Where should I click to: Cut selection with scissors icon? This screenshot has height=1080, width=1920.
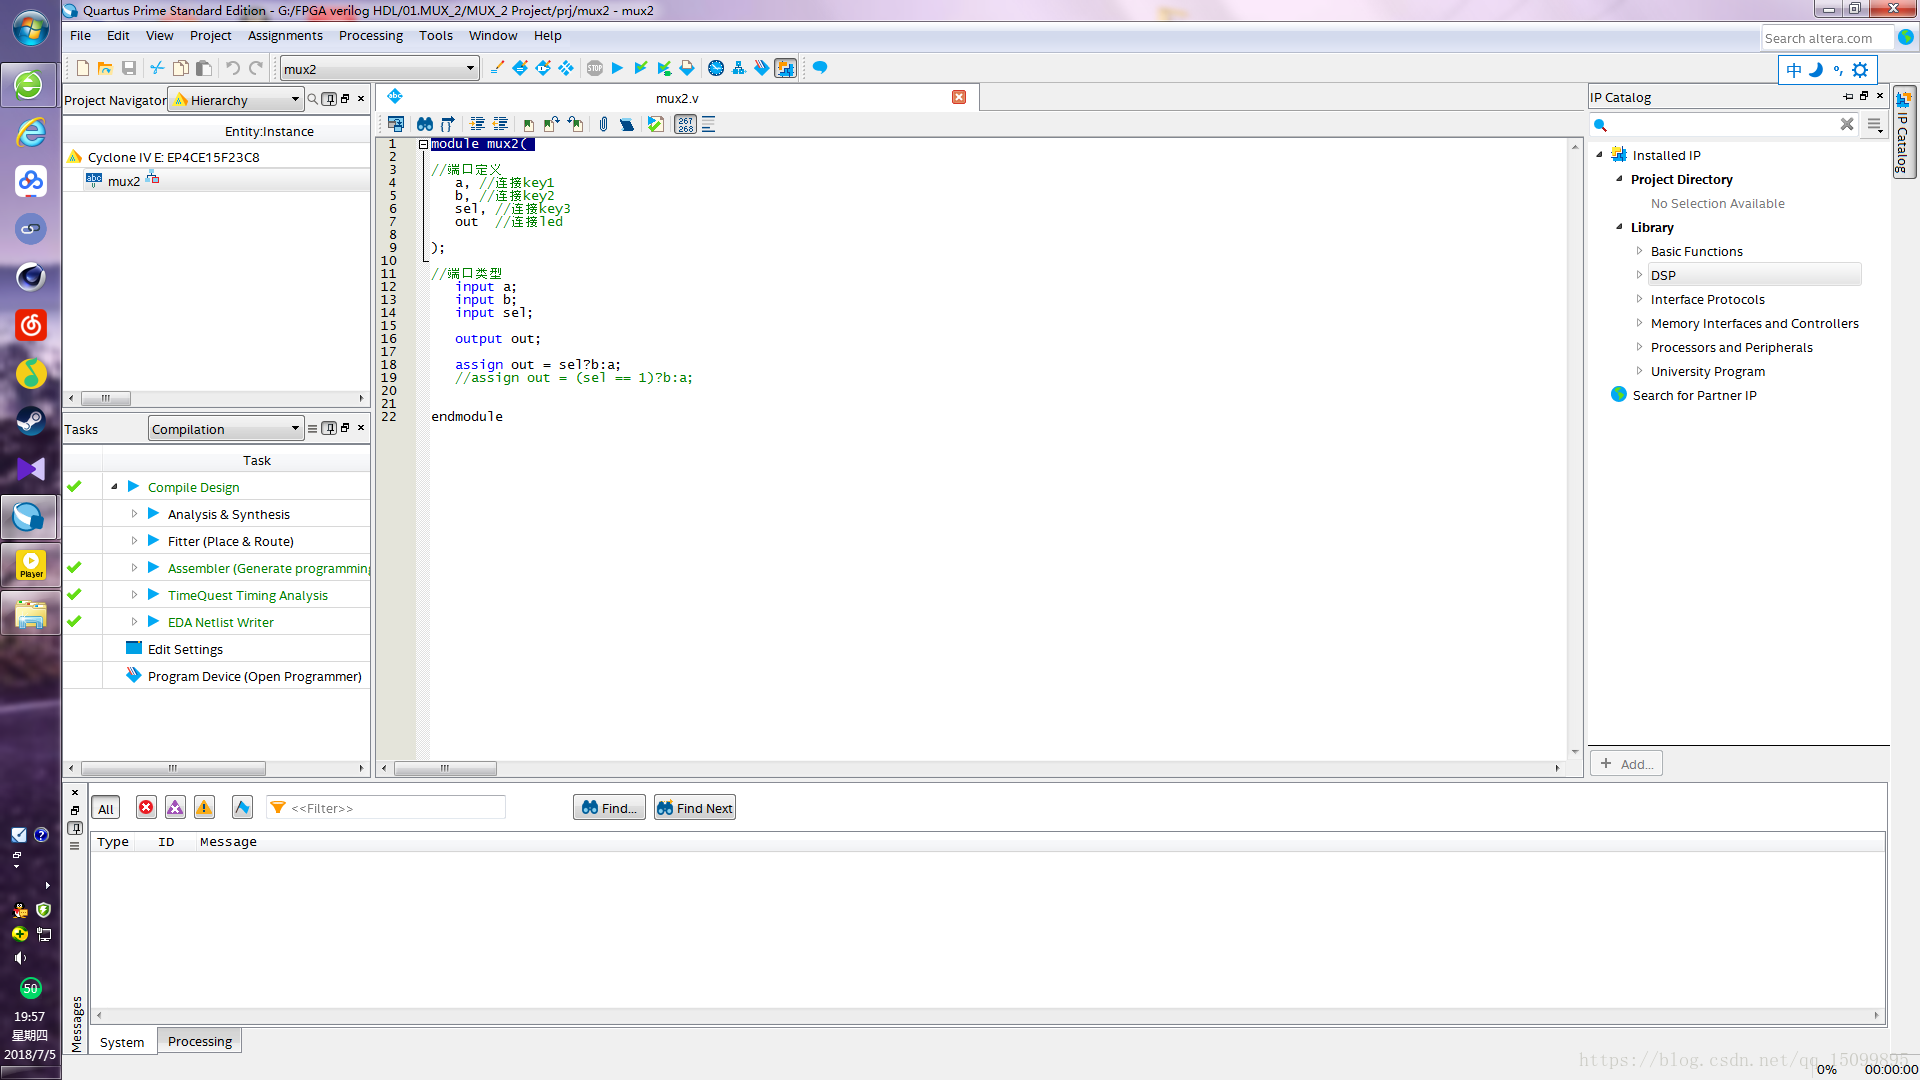pos(157,68)
